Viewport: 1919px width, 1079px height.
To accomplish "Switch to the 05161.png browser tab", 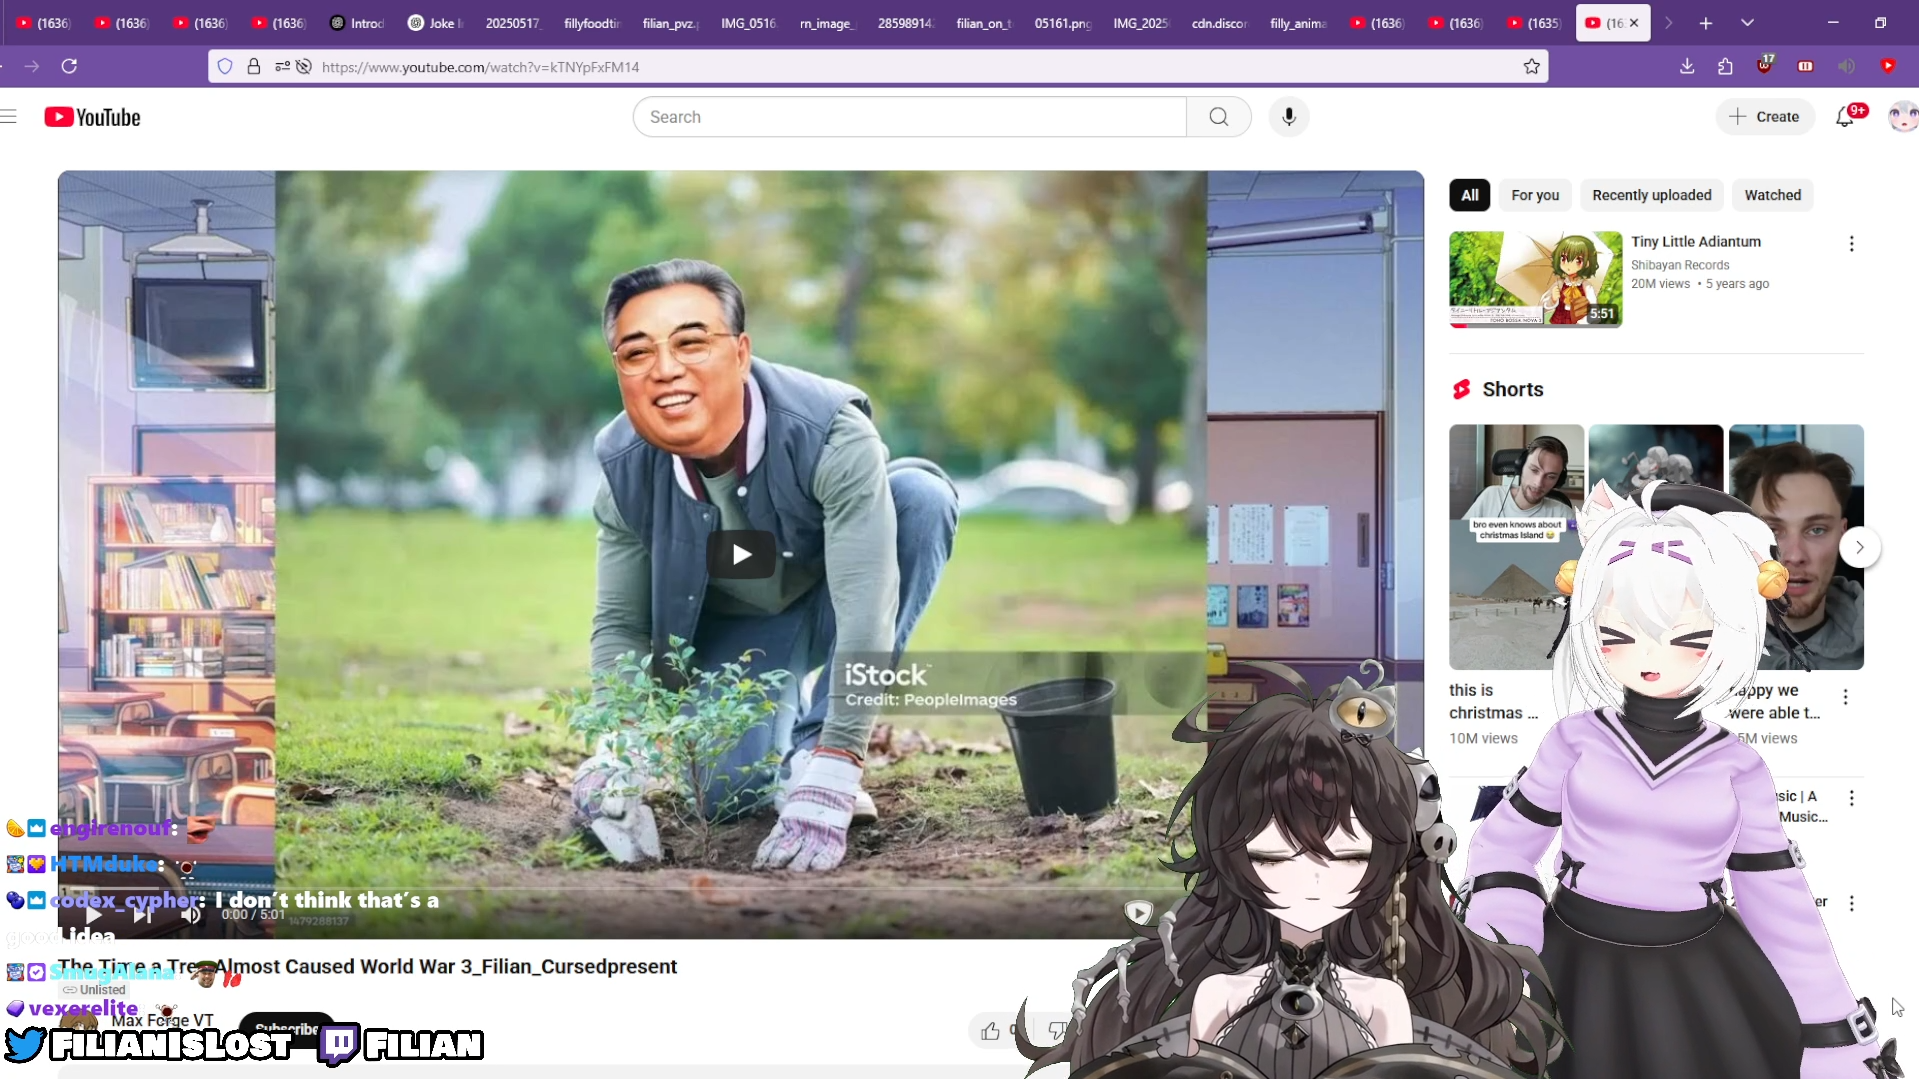I will tap(1062, 23).
